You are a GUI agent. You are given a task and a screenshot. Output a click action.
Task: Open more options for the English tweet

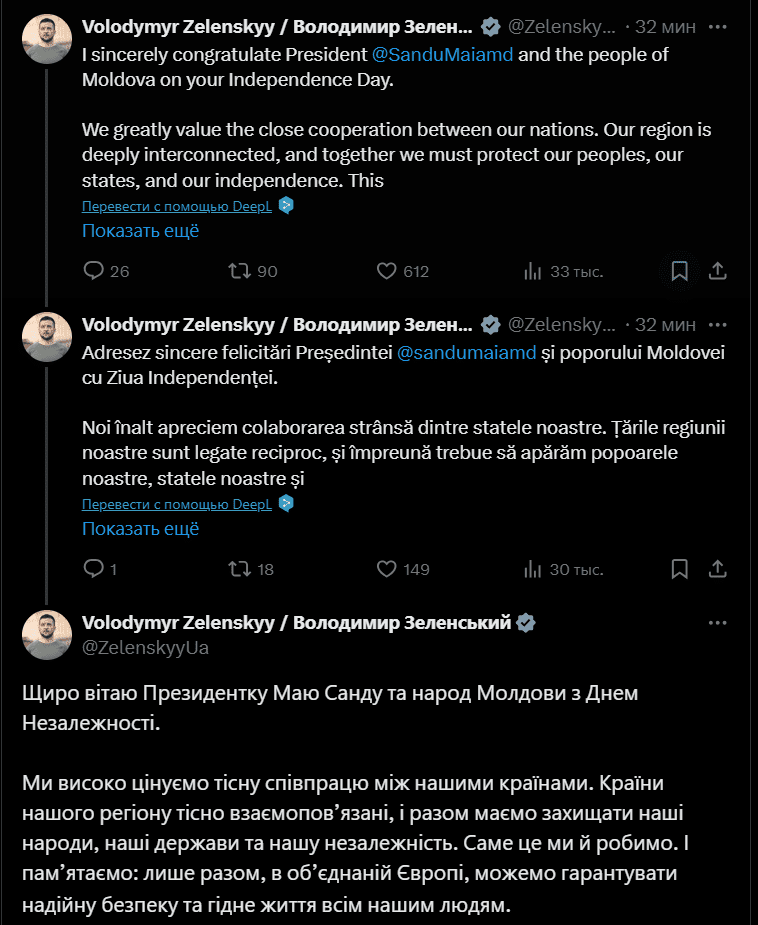pyautogui.click(x=717, y=24)
